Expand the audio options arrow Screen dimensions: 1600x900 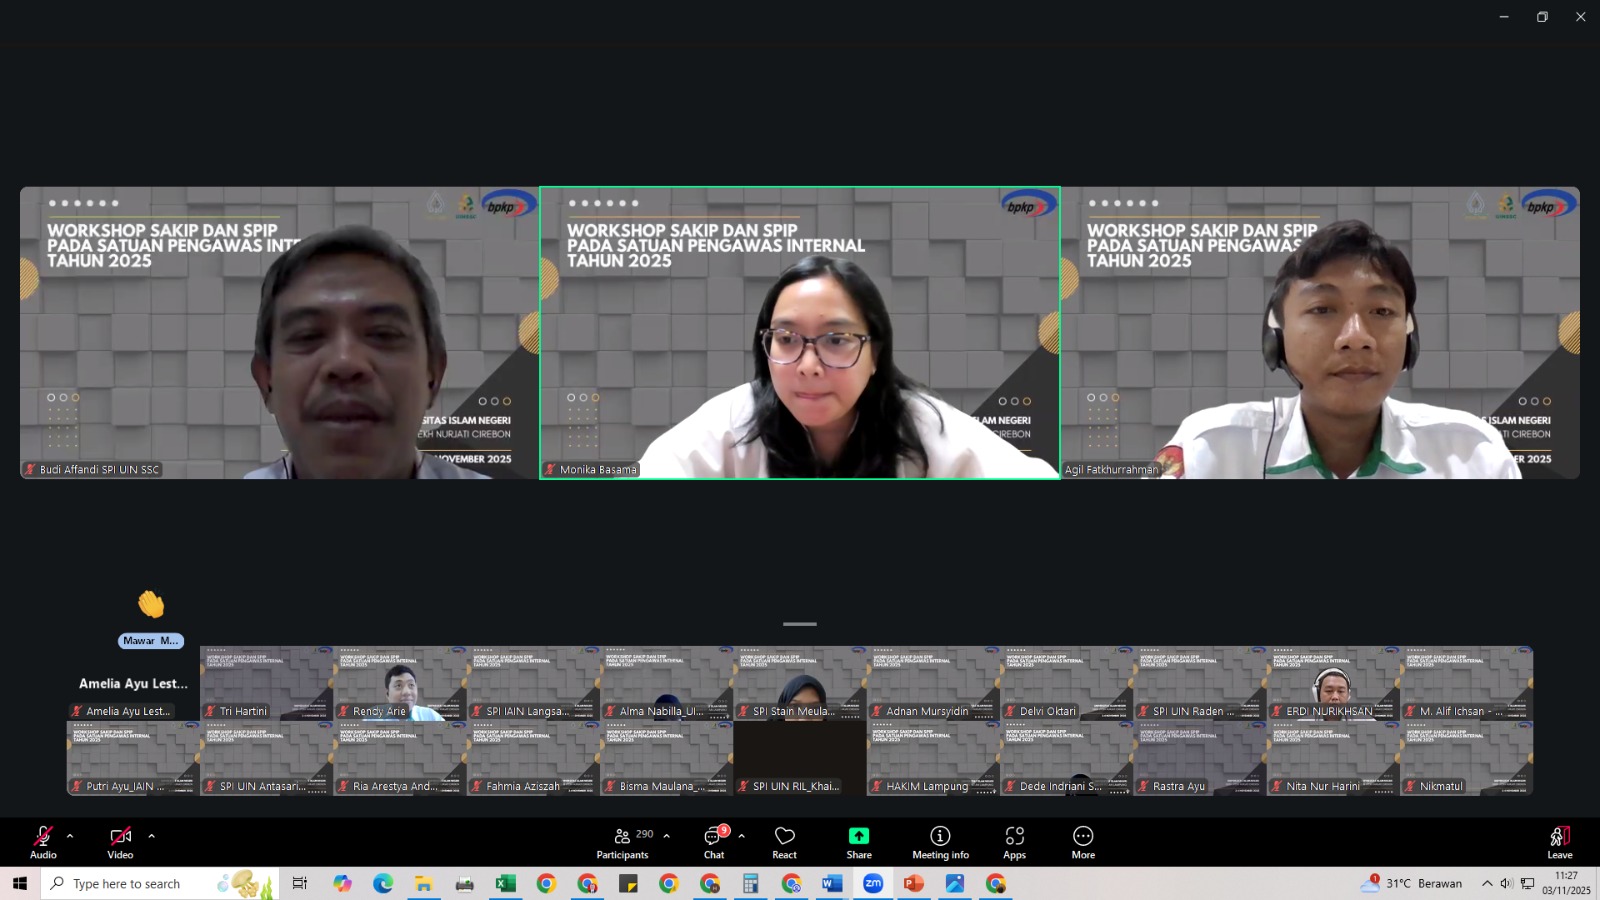pyautogui.click(x=70, y=836)
